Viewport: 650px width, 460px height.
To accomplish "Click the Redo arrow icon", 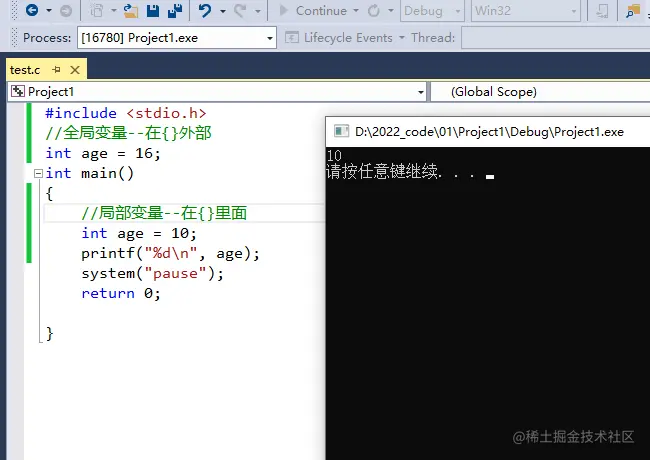I will point(240,10).
